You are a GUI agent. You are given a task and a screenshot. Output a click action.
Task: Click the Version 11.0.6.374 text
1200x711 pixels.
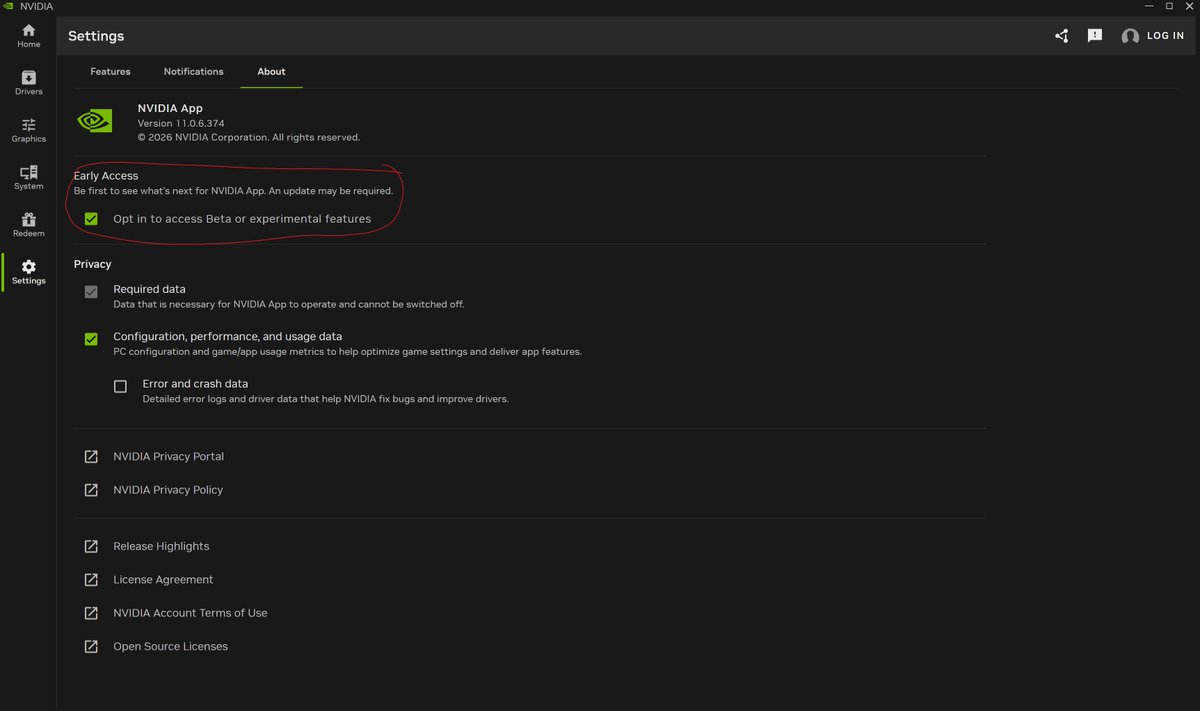(x=179, y=123)
